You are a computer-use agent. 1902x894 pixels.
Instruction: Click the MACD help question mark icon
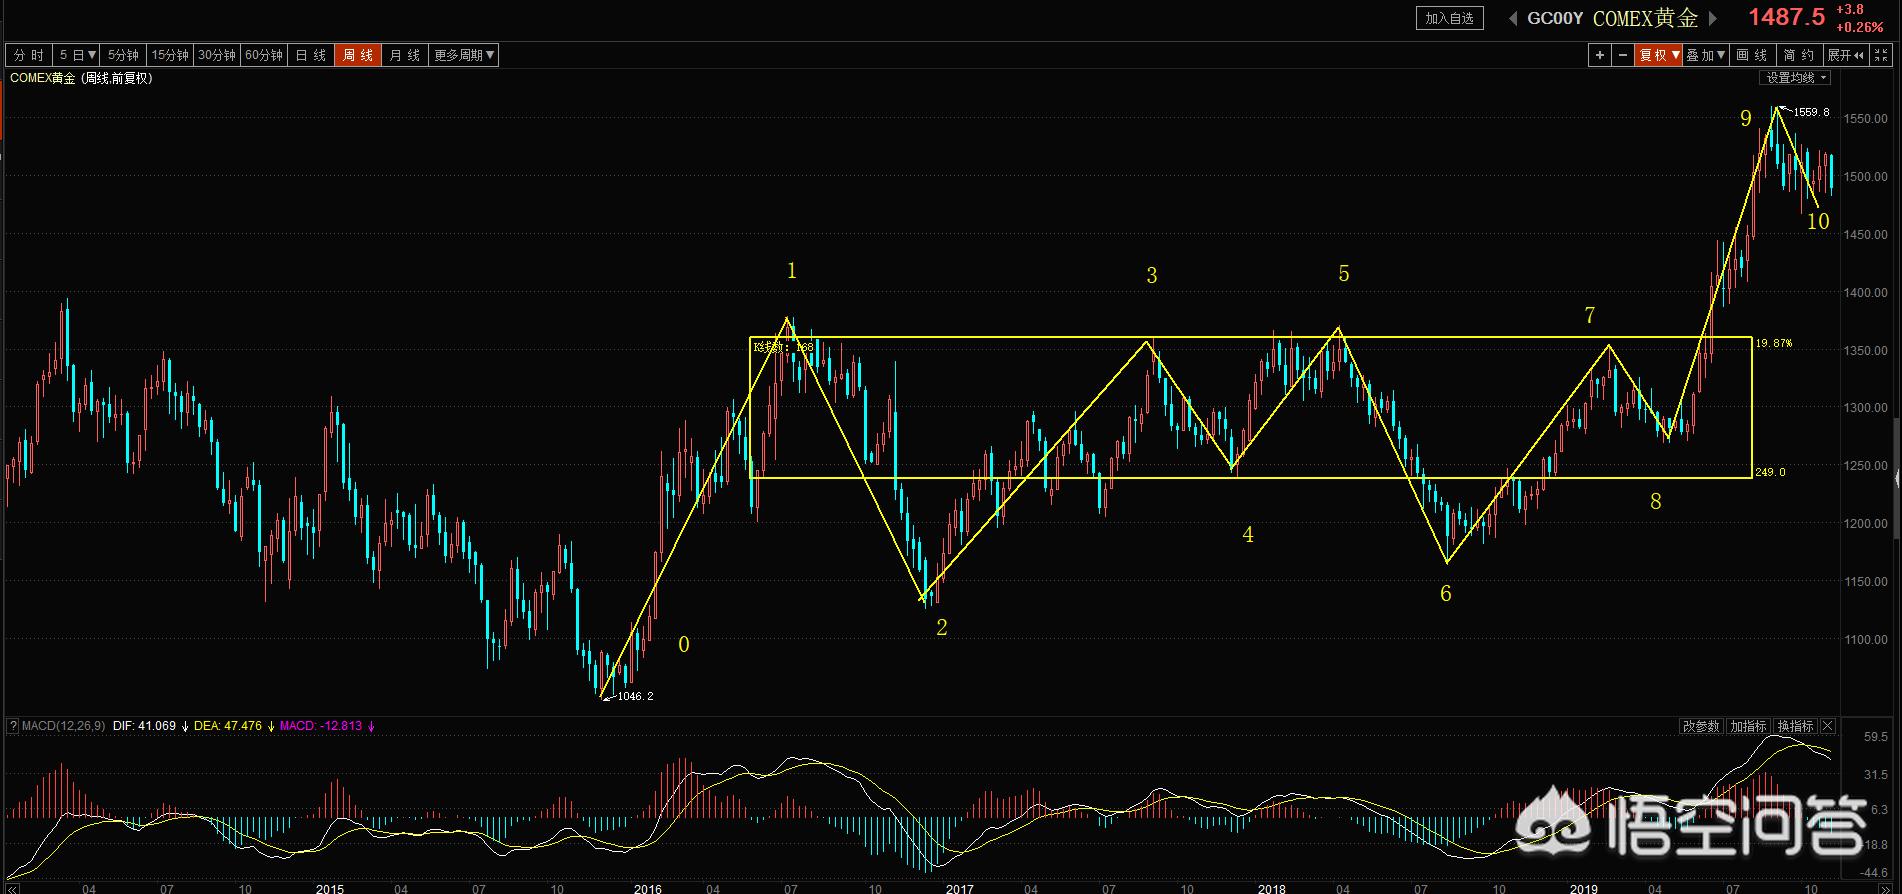coord(13,726)
